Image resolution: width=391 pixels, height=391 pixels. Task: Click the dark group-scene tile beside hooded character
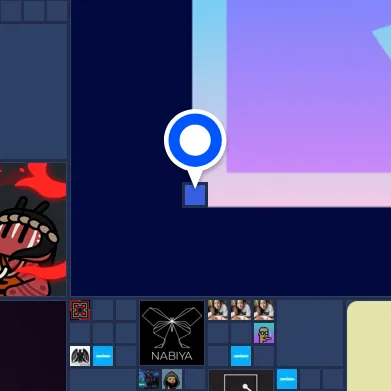click(149, 379)
